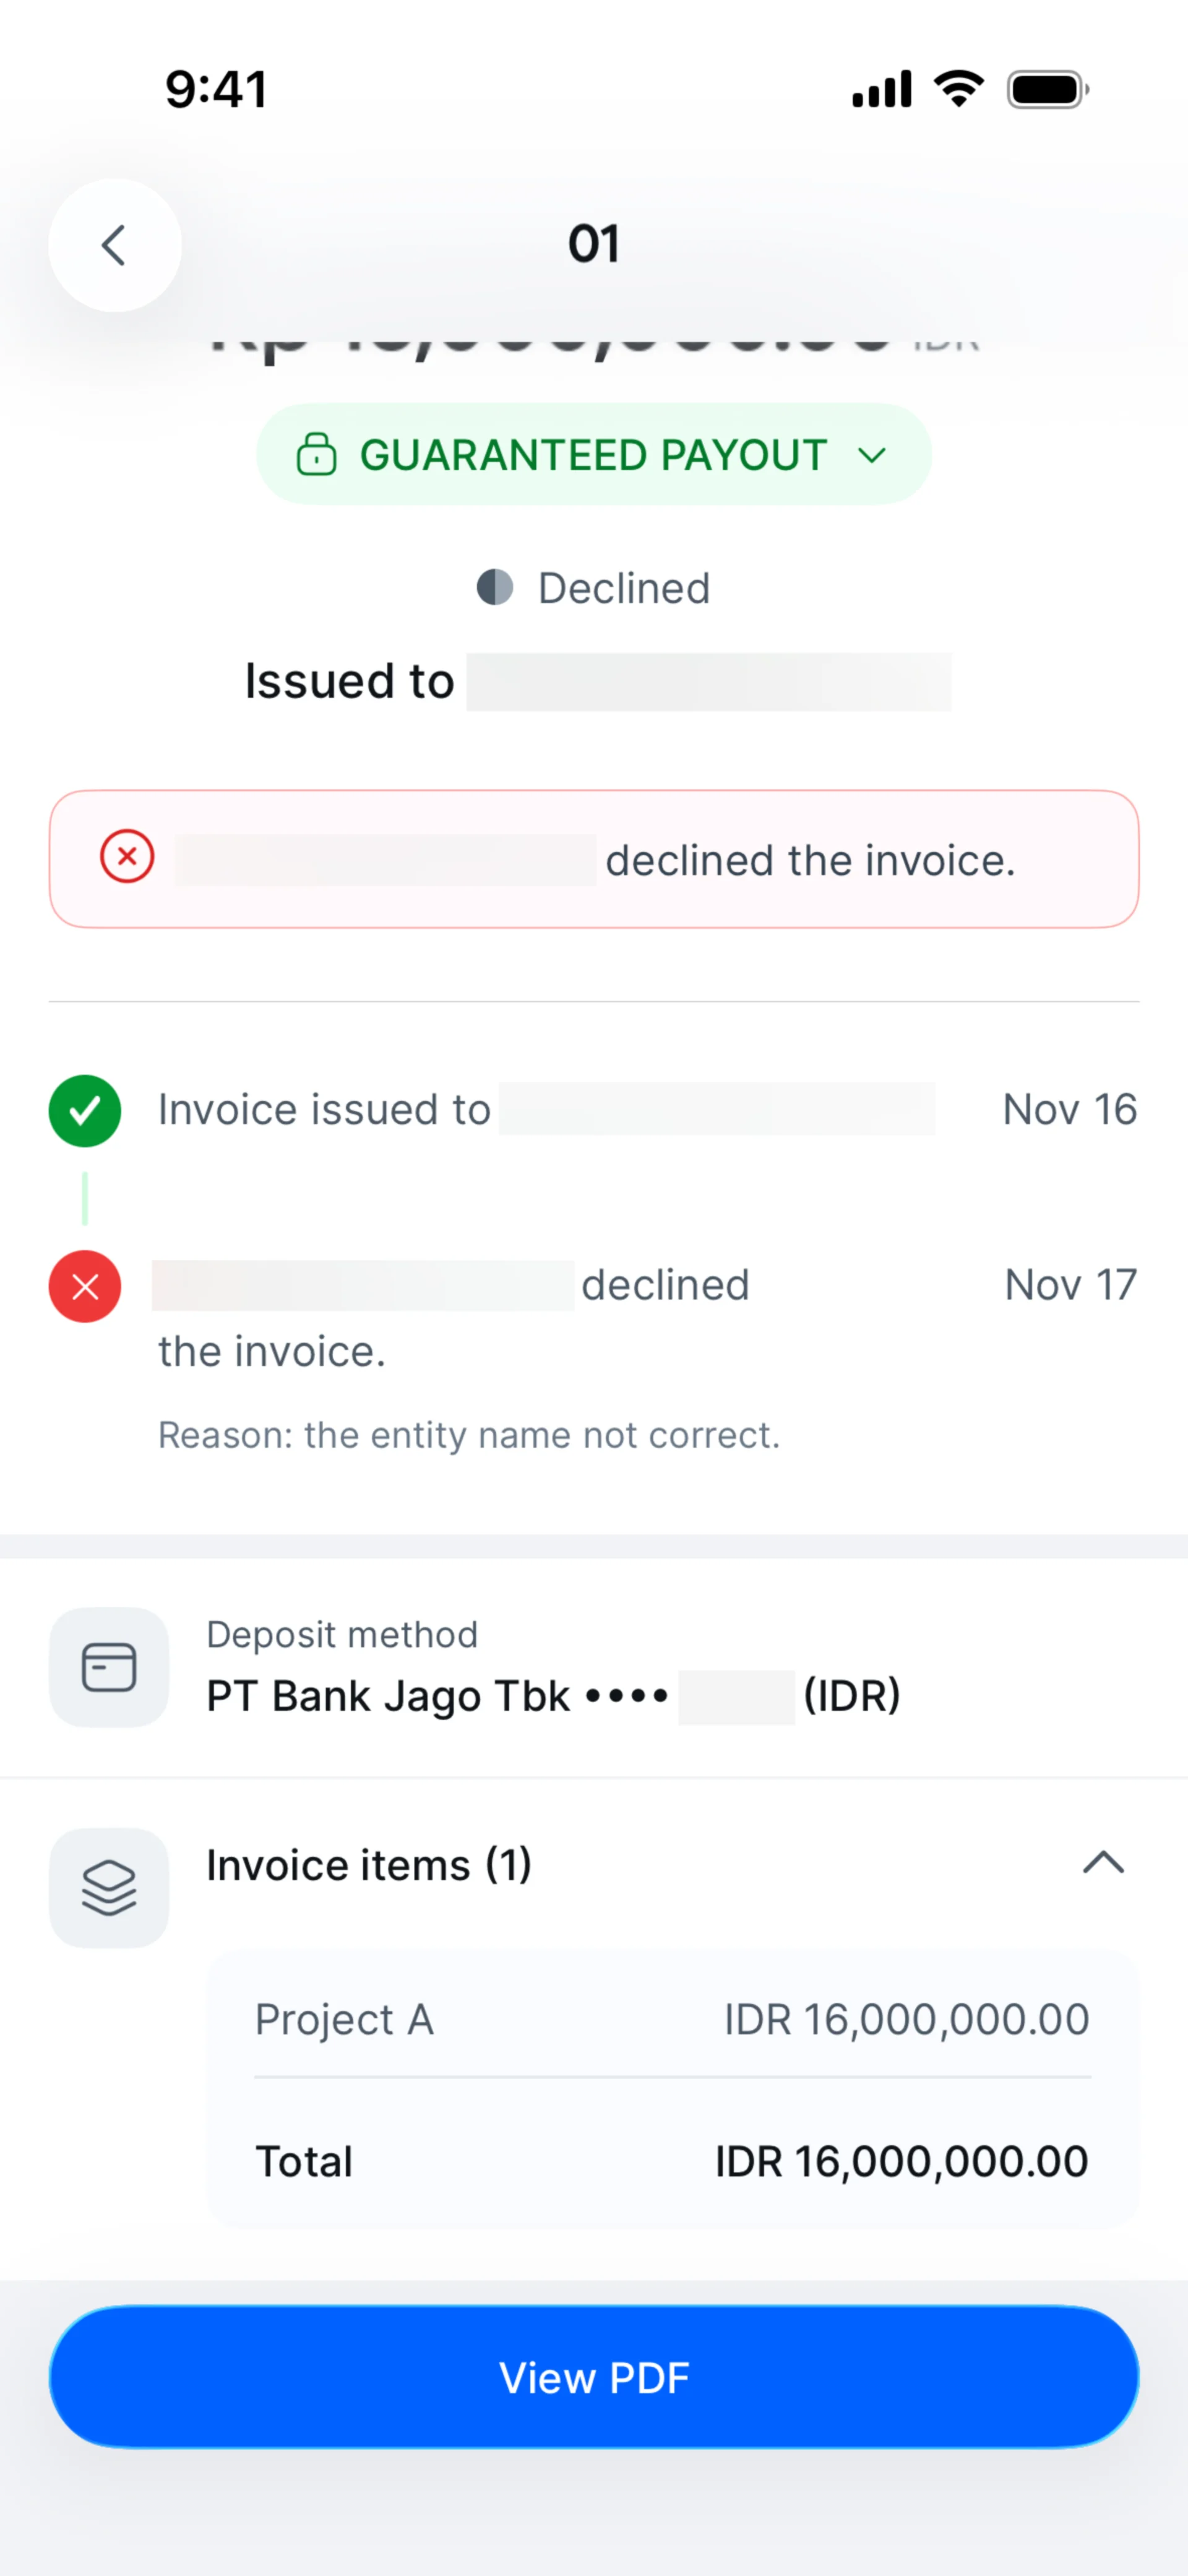
Task: Tap the invoice title 01
Action: coord(594,244)
